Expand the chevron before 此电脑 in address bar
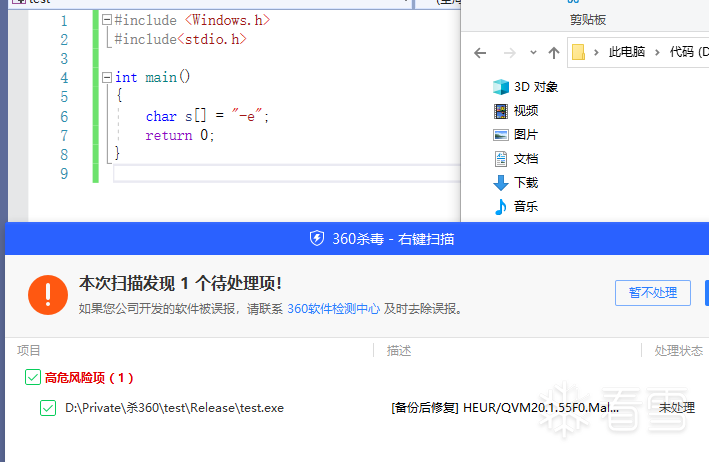Screen dimensions: 709x462 [596, 52]
